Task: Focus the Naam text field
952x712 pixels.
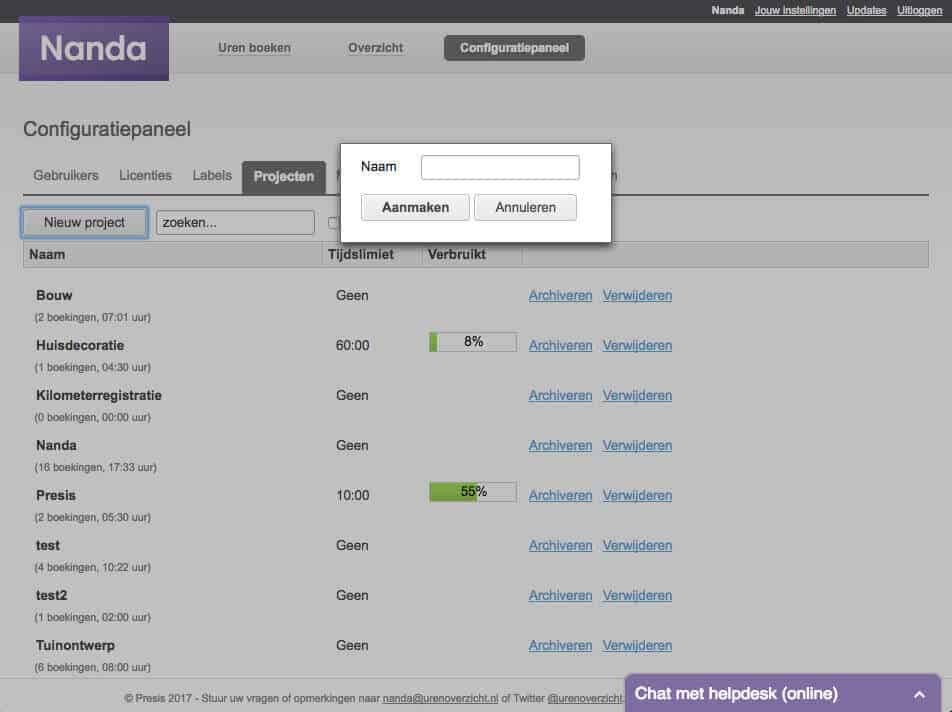Action: tap(500, 167)
